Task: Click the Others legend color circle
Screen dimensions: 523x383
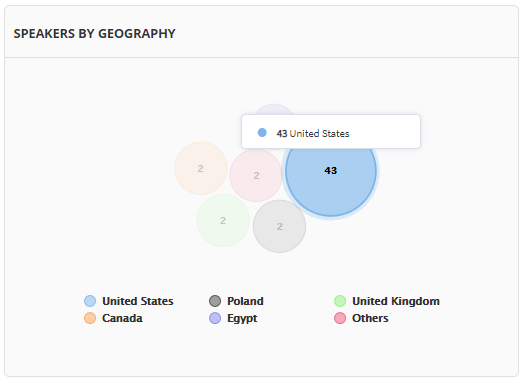Action: 340,318
